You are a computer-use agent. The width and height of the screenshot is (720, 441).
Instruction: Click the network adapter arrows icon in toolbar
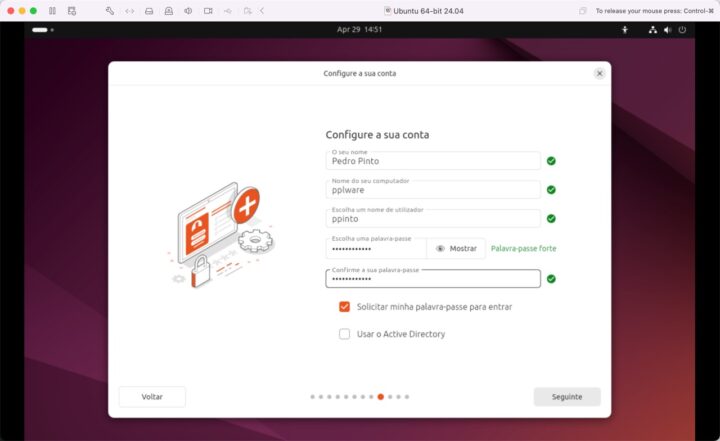click(129, 11)
